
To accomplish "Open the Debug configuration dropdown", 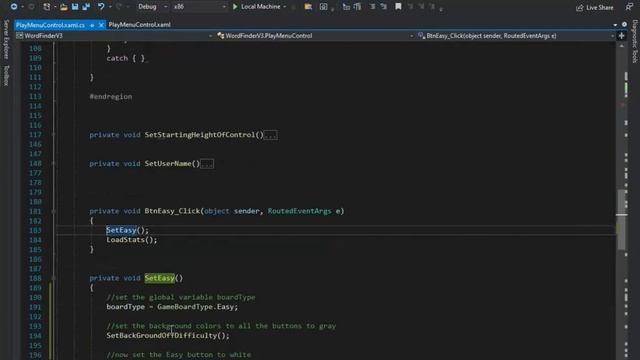I will [x=152, y=7].
